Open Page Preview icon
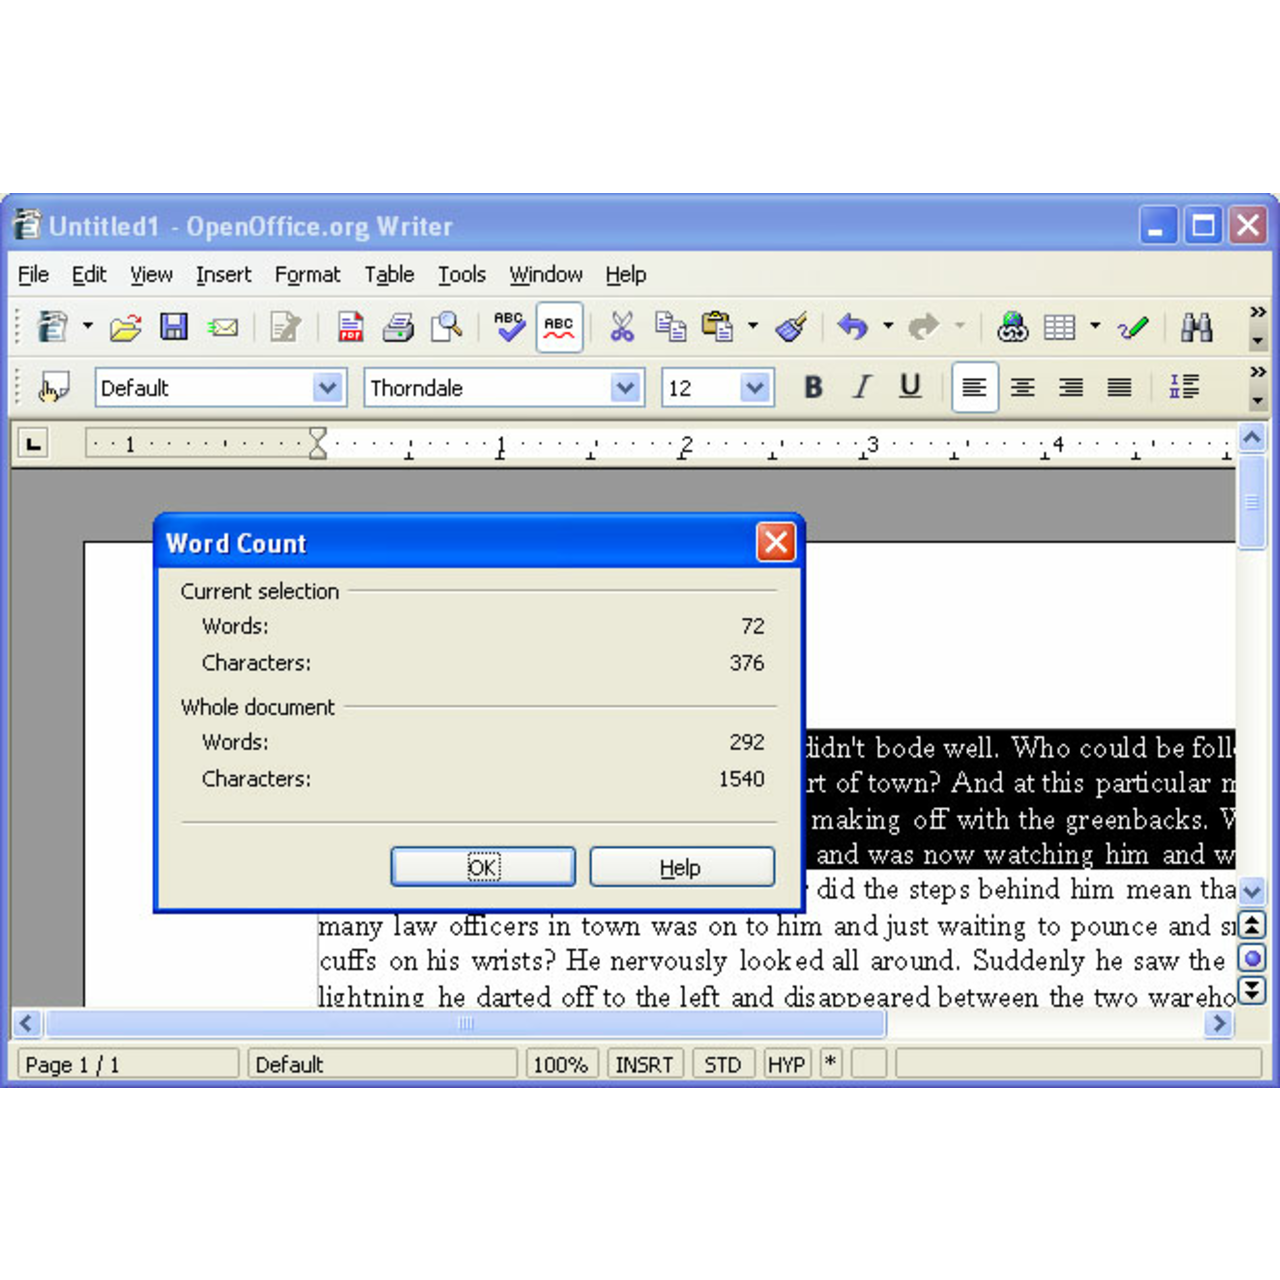 coord(446,327)
